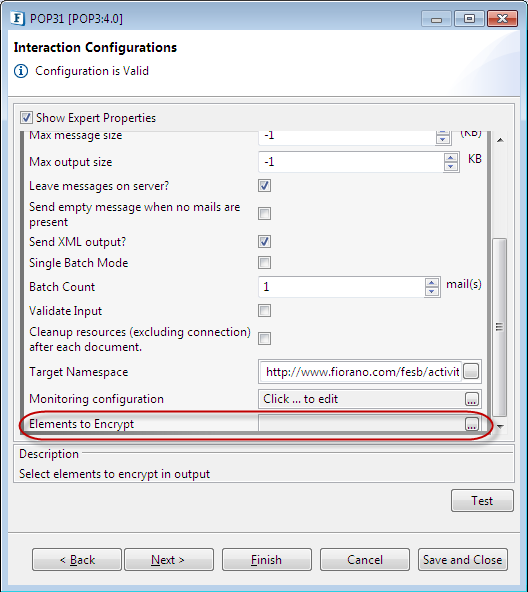Screen dimensions: 528x592
Task: Click Save and Close
Action: (463, 560)
